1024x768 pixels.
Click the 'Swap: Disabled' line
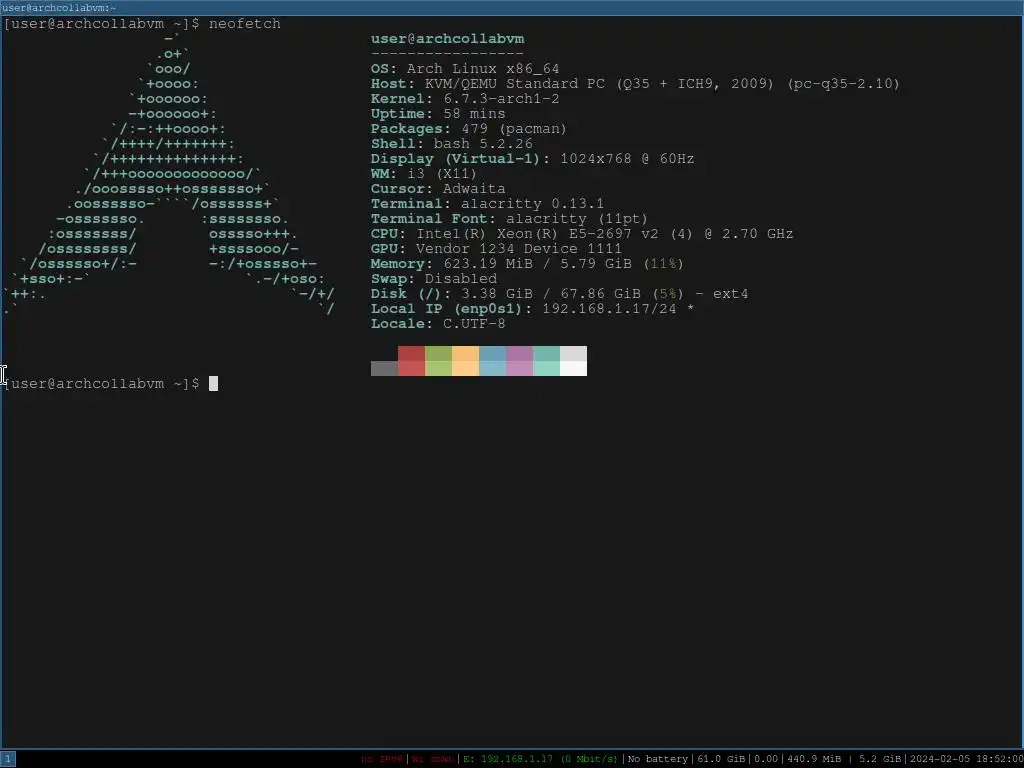coord(434,279)
